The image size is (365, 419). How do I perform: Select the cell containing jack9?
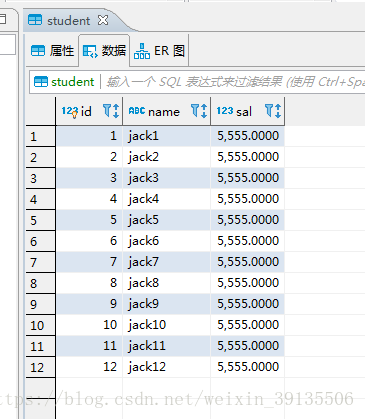tap(167, 304)
